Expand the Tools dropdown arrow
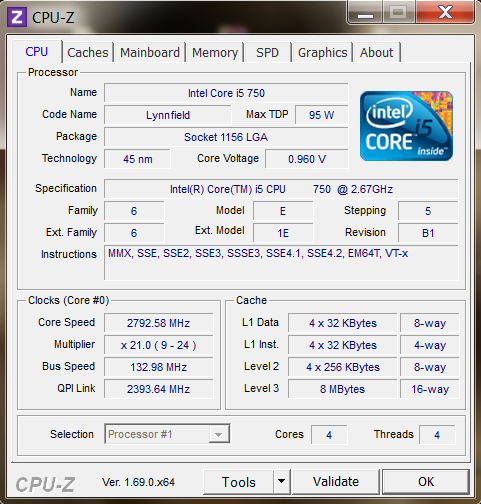This screenshot has height=504, width=481. tap(282, 482)
